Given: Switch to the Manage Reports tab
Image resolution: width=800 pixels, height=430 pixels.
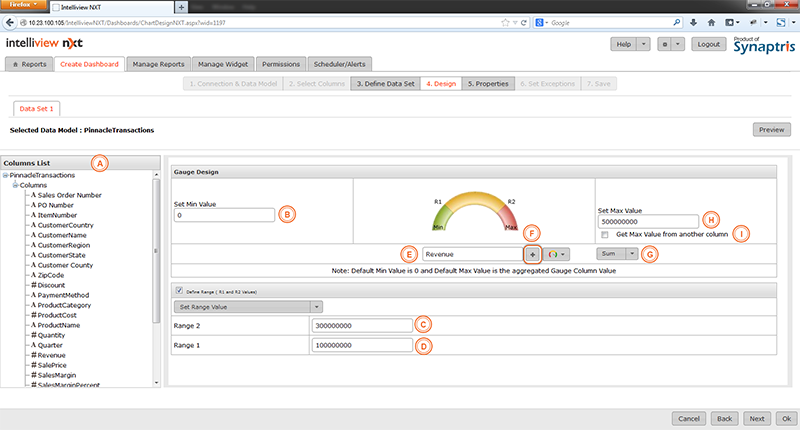Looking at the screenshot, I should 159,64.
